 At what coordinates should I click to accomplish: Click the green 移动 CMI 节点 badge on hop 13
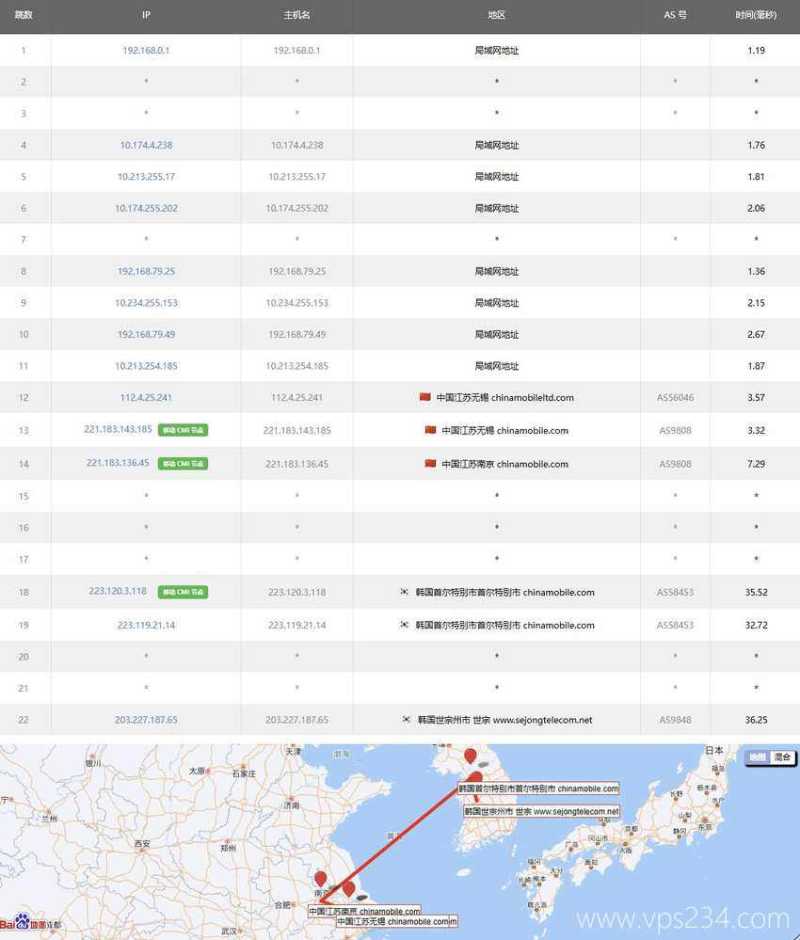click(185, 430)
